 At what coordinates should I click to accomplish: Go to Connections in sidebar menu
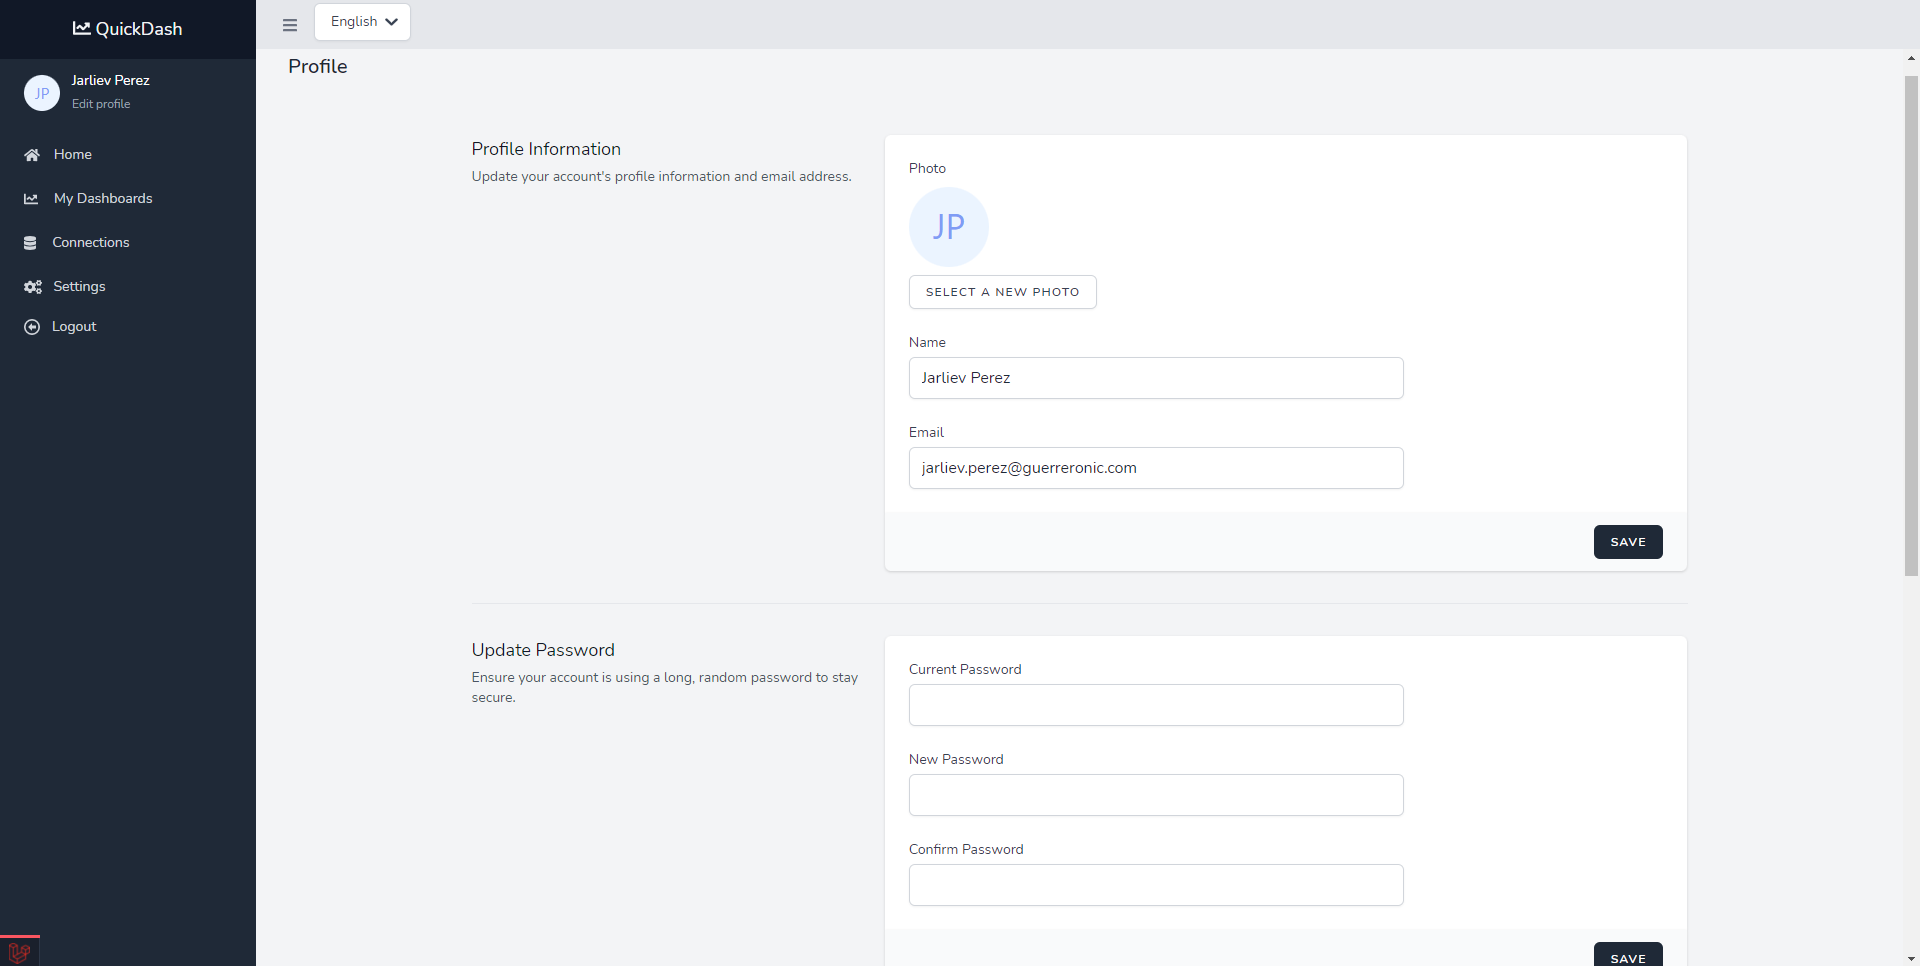point(91,243)
